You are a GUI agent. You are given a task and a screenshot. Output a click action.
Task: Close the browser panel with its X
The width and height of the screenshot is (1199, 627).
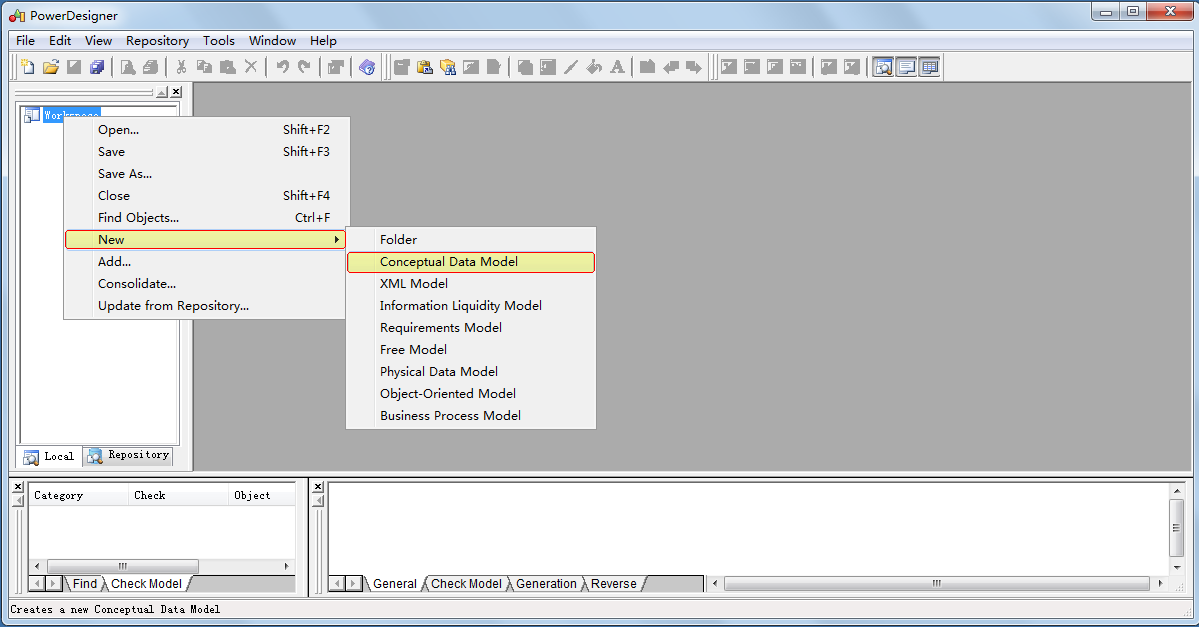[177, 92]
